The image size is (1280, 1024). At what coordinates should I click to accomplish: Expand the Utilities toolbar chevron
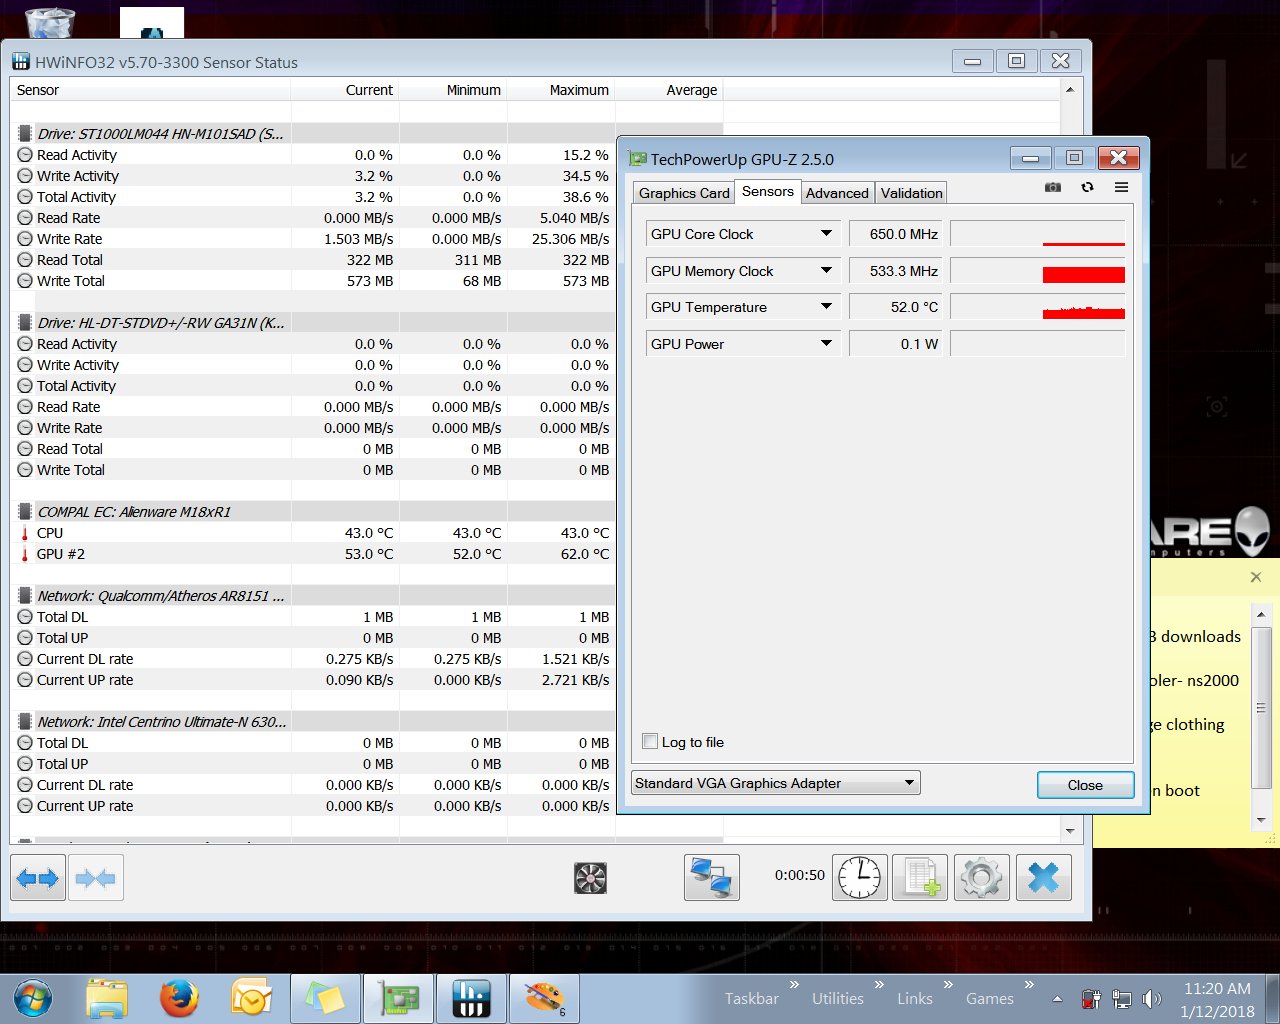879,985
